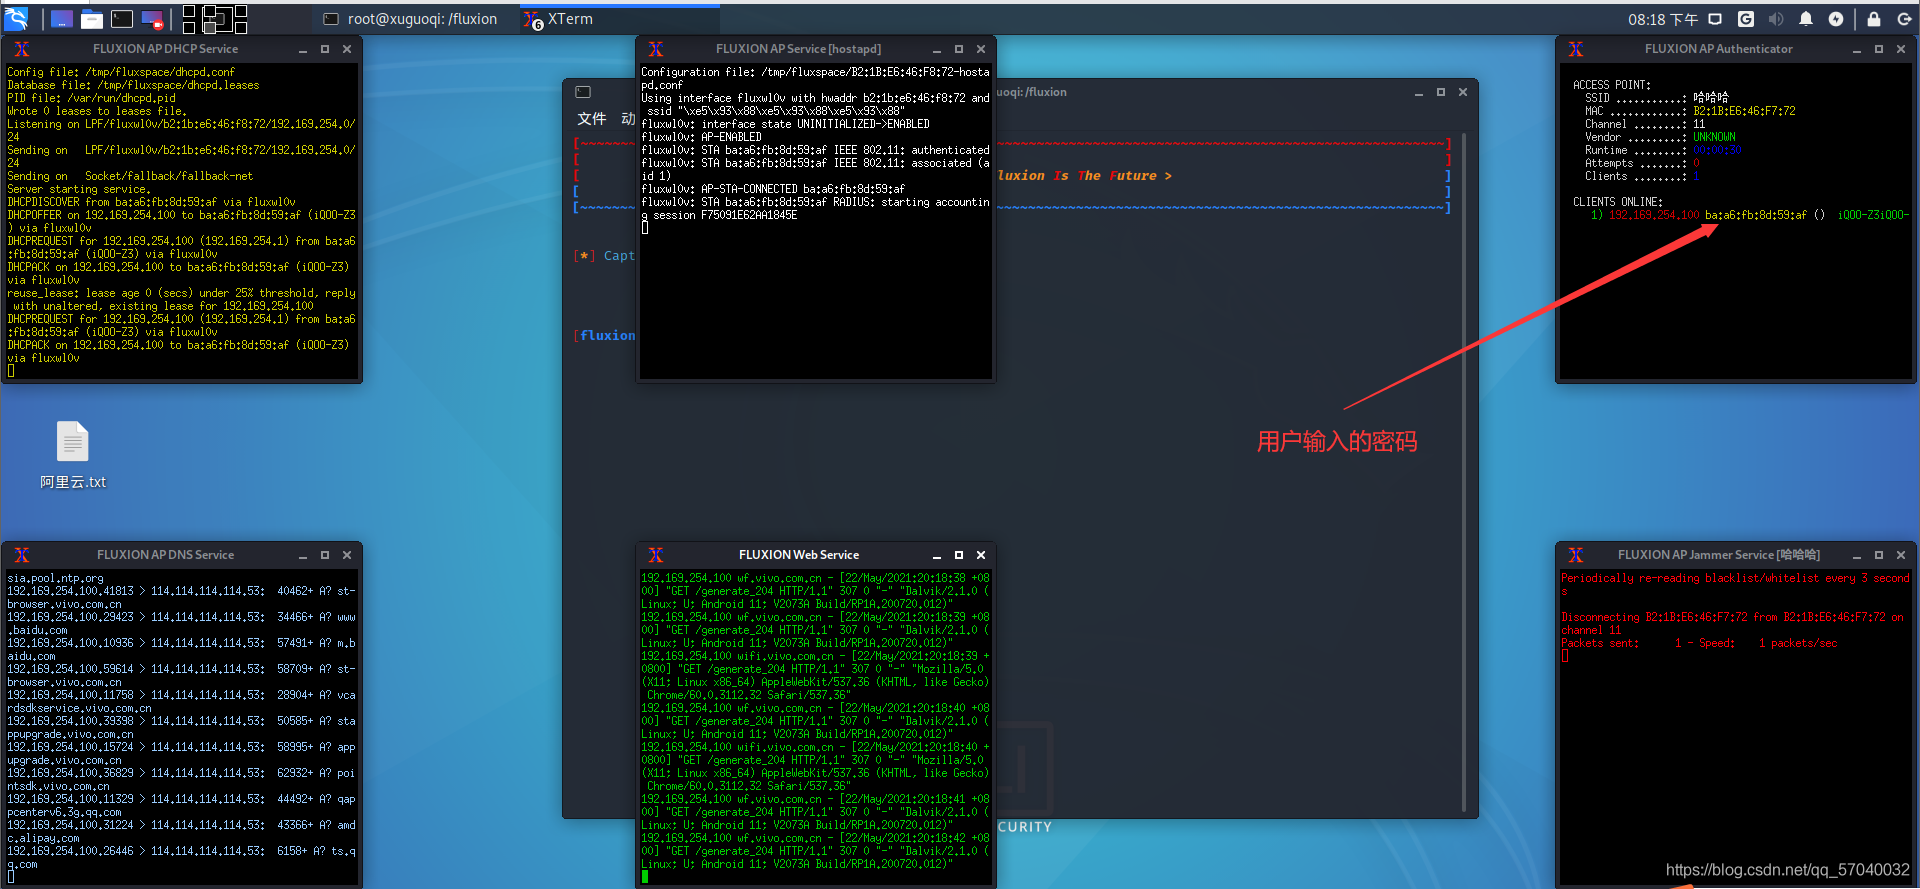Open the 文件 menu in fluxion terminal
1920x889 pixels.
tap(592, 118)
